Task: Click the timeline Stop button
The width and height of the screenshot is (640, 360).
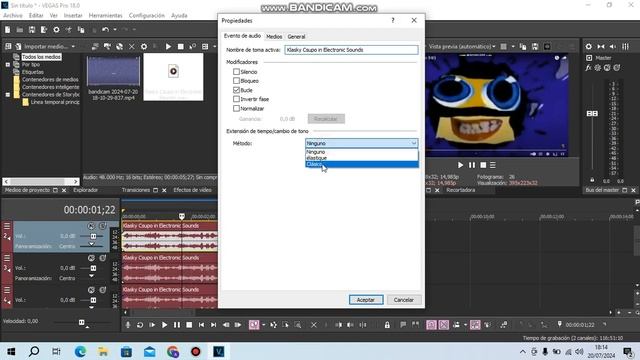Action: 189,325
